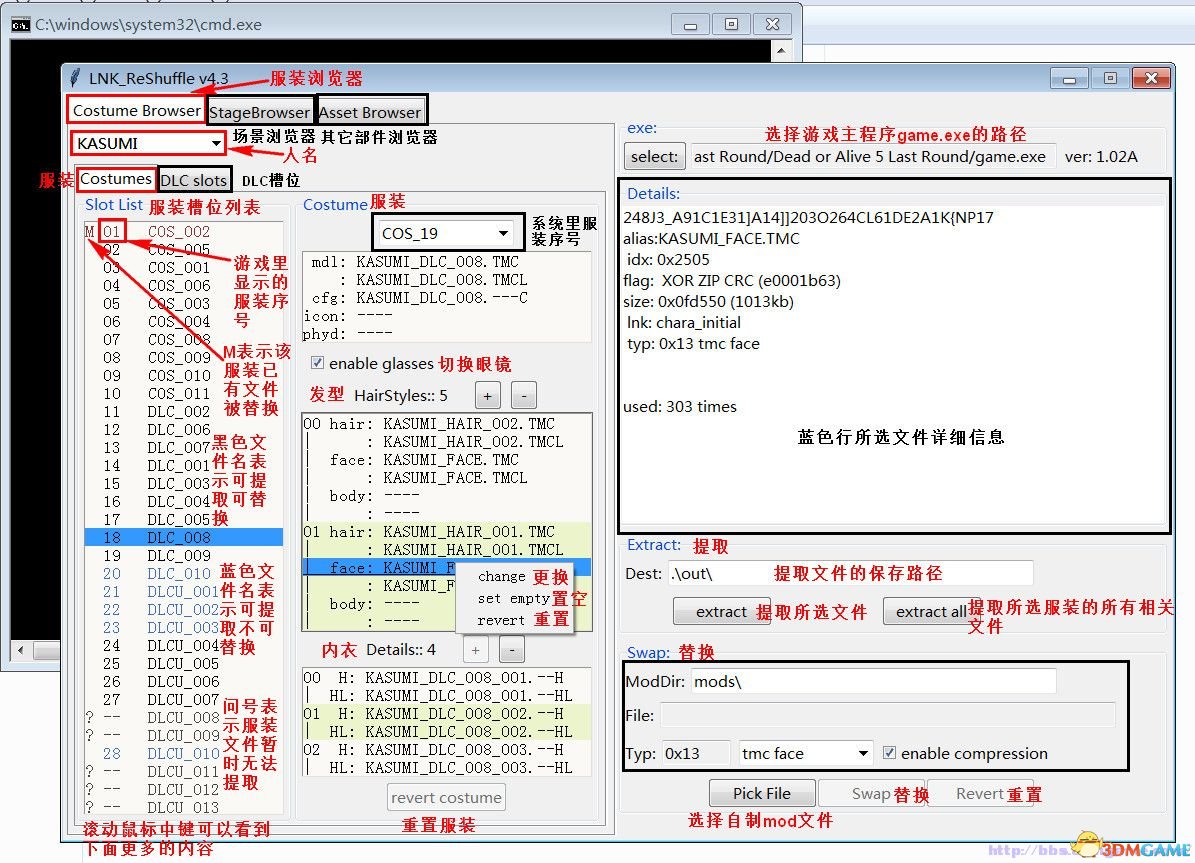The width and height of the screenshot is (1195, 863).
Task: Click the minus button beside Details count
Action: (511, 650)
